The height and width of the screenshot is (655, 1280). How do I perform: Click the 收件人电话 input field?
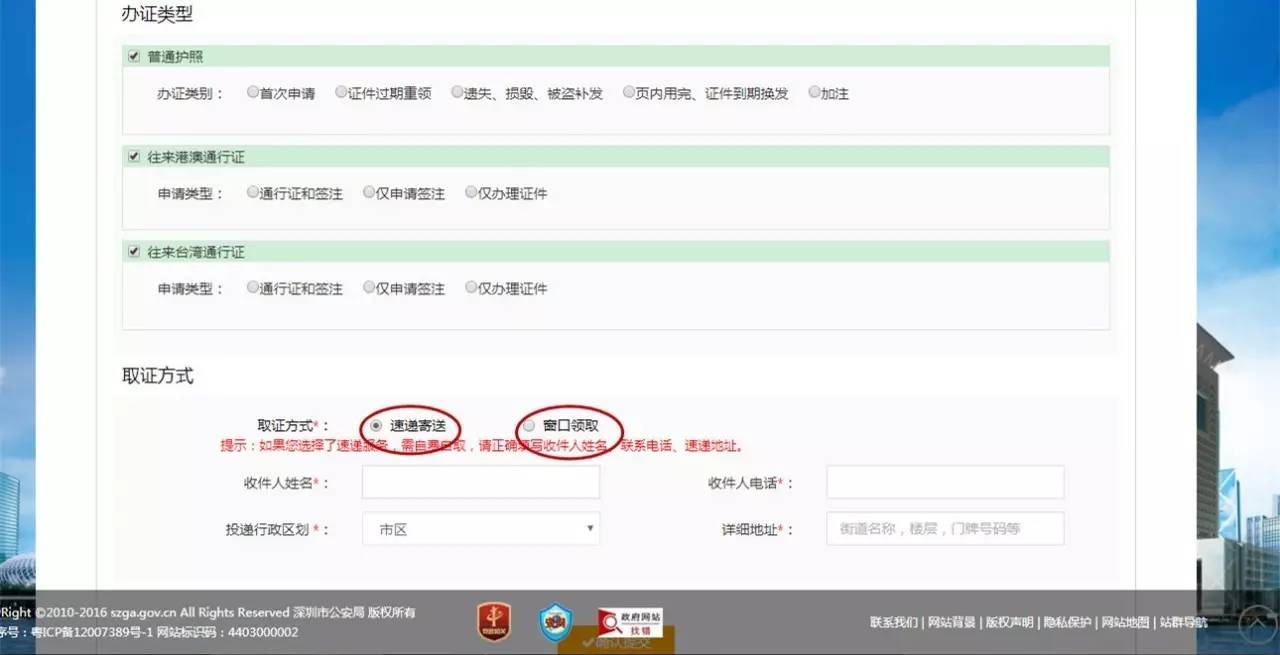pos(944,482)
